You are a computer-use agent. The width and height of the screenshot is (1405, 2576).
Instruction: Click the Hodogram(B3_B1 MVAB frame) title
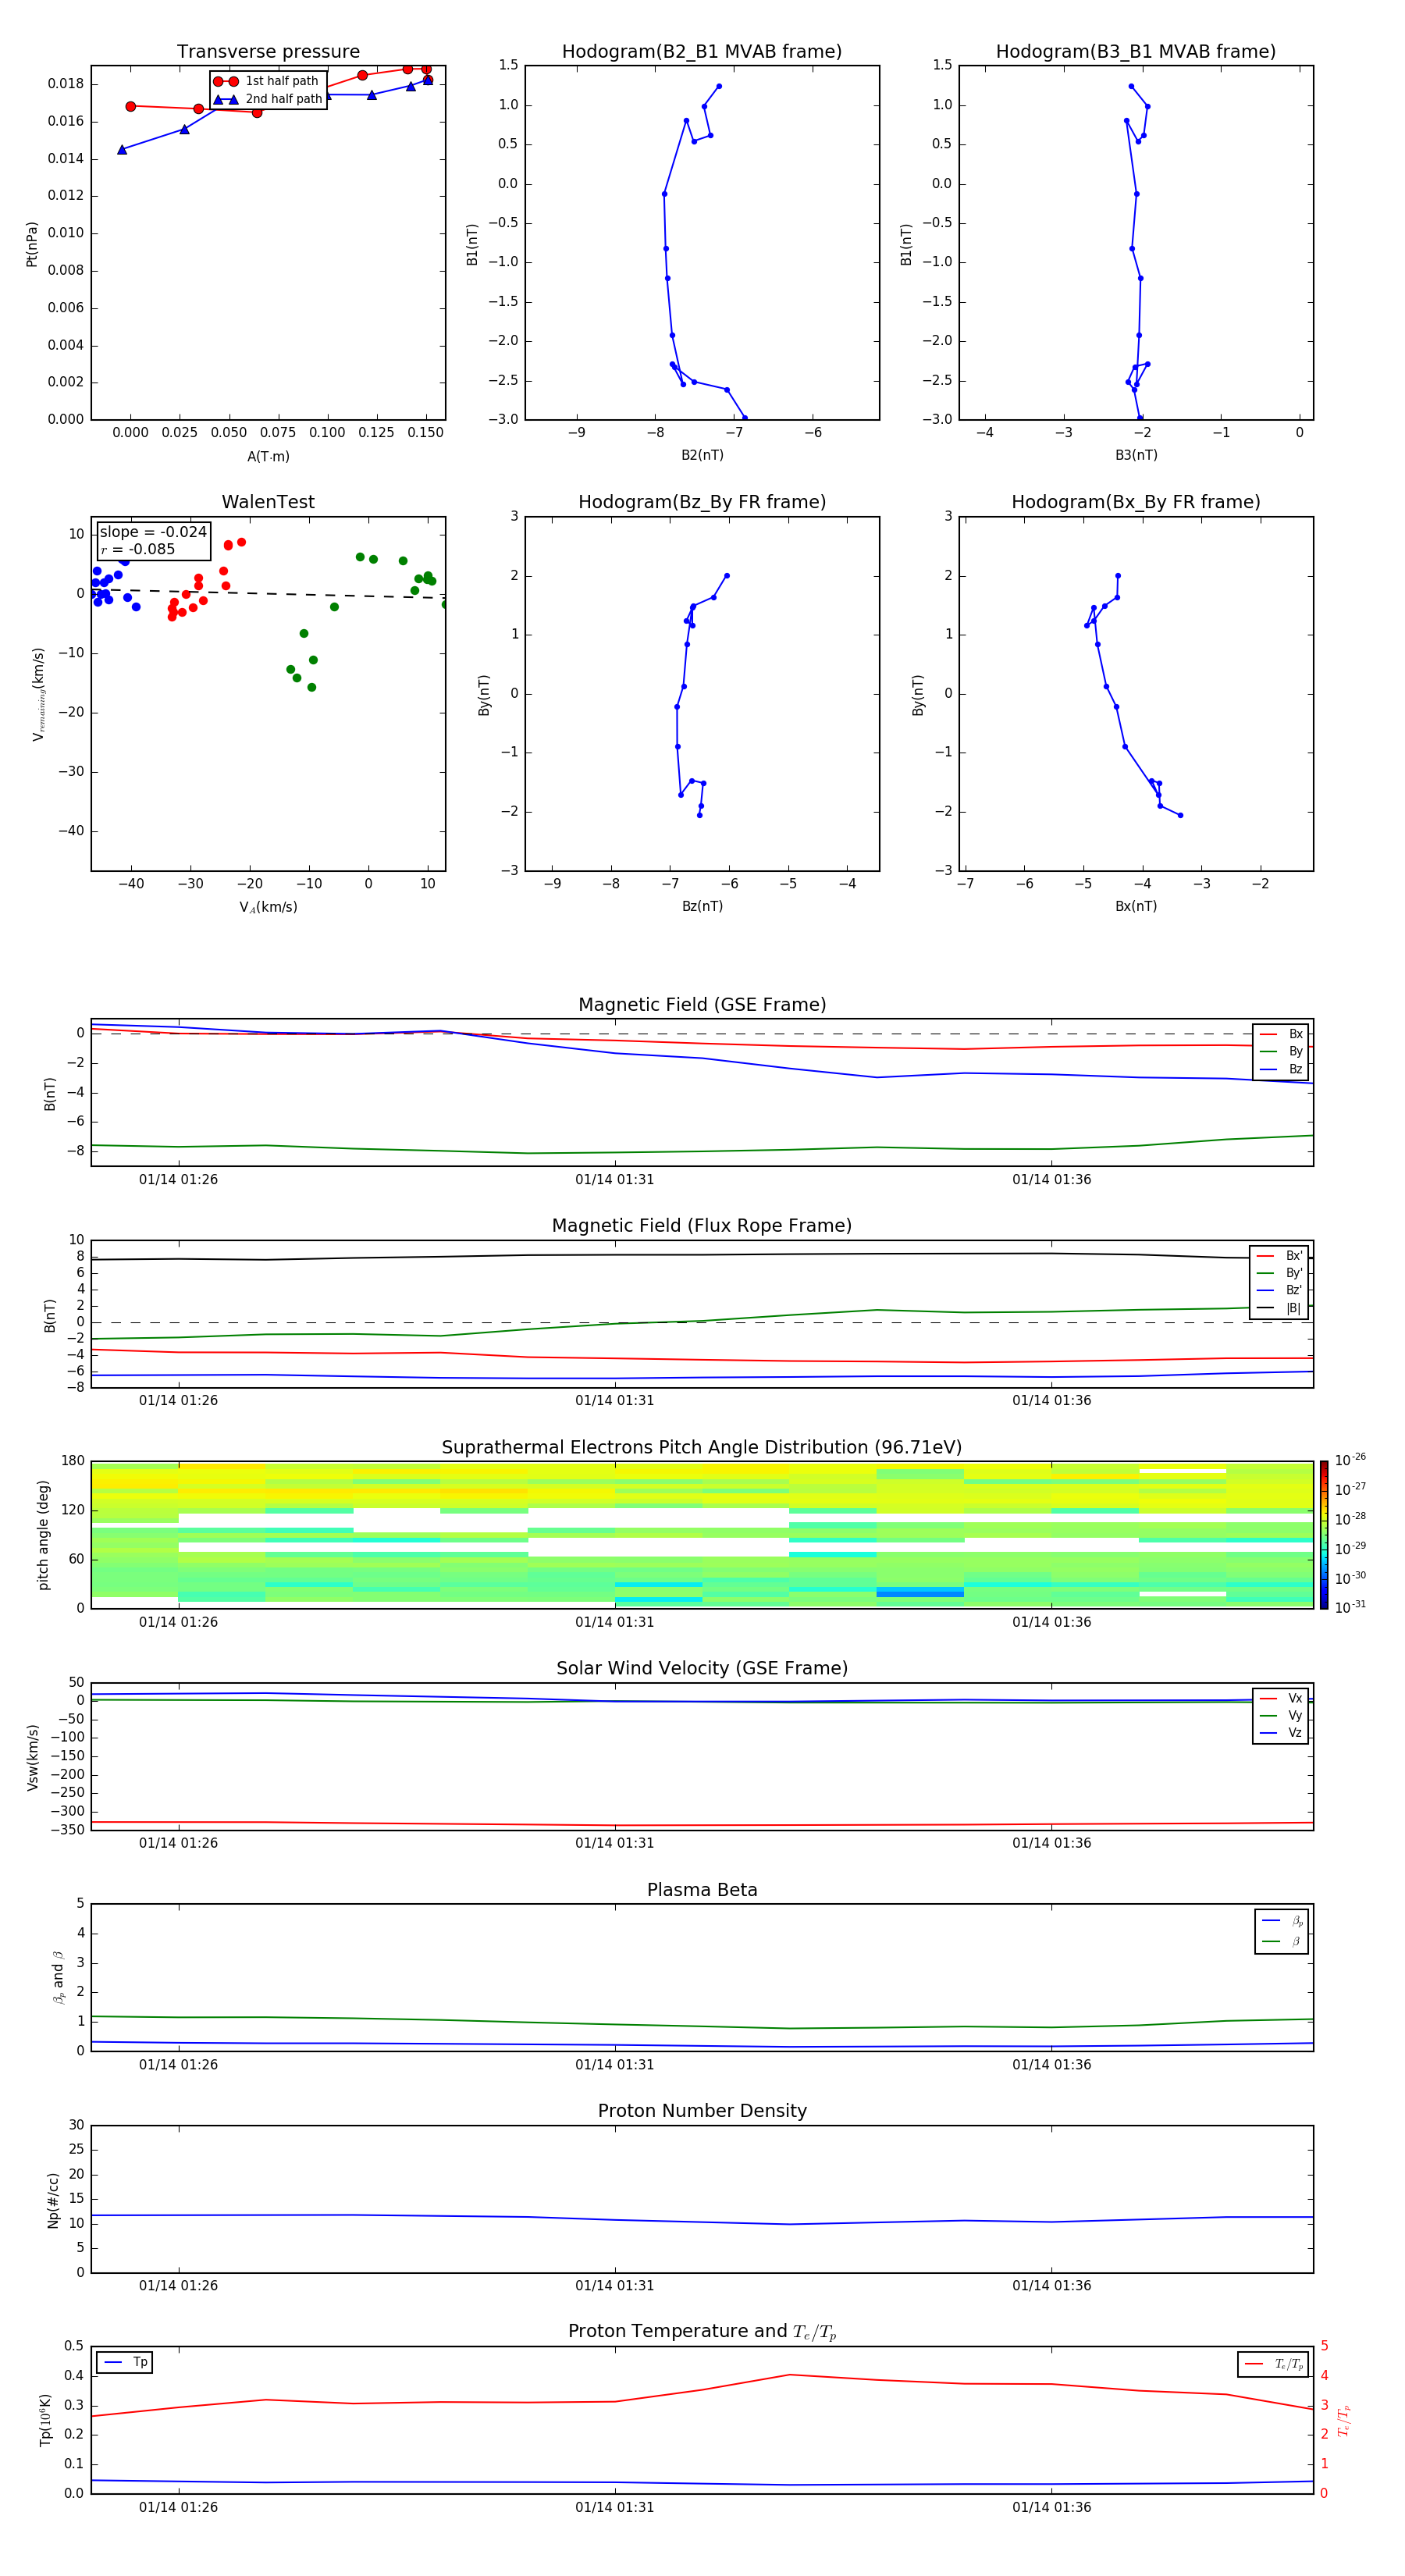1136,52
